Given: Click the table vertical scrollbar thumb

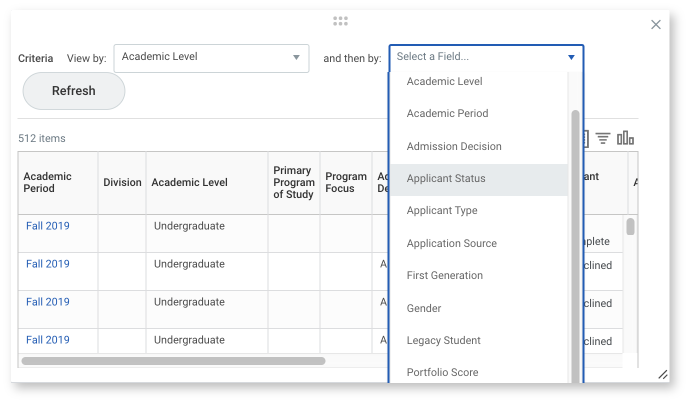Looking at the screenshot, I should coord(630,227).
